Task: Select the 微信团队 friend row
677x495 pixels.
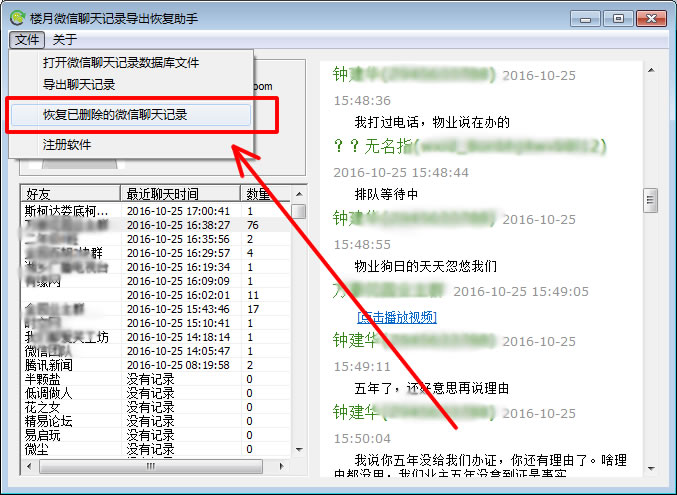Action: [156, 351]
